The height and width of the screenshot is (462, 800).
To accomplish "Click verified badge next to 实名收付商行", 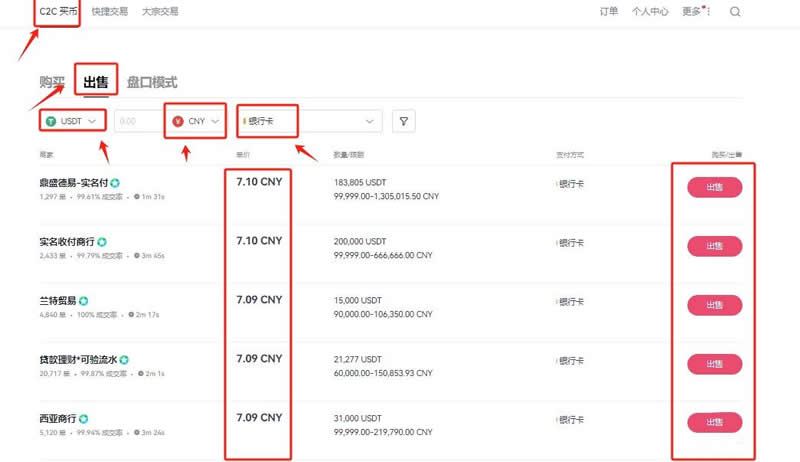I will point(102,242).
